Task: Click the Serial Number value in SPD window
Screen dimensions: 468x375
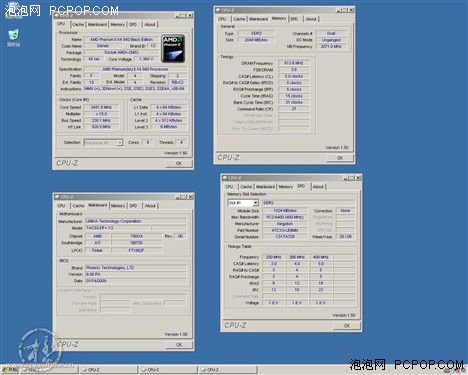Action: pyautogui.click(x=285, y=237)
